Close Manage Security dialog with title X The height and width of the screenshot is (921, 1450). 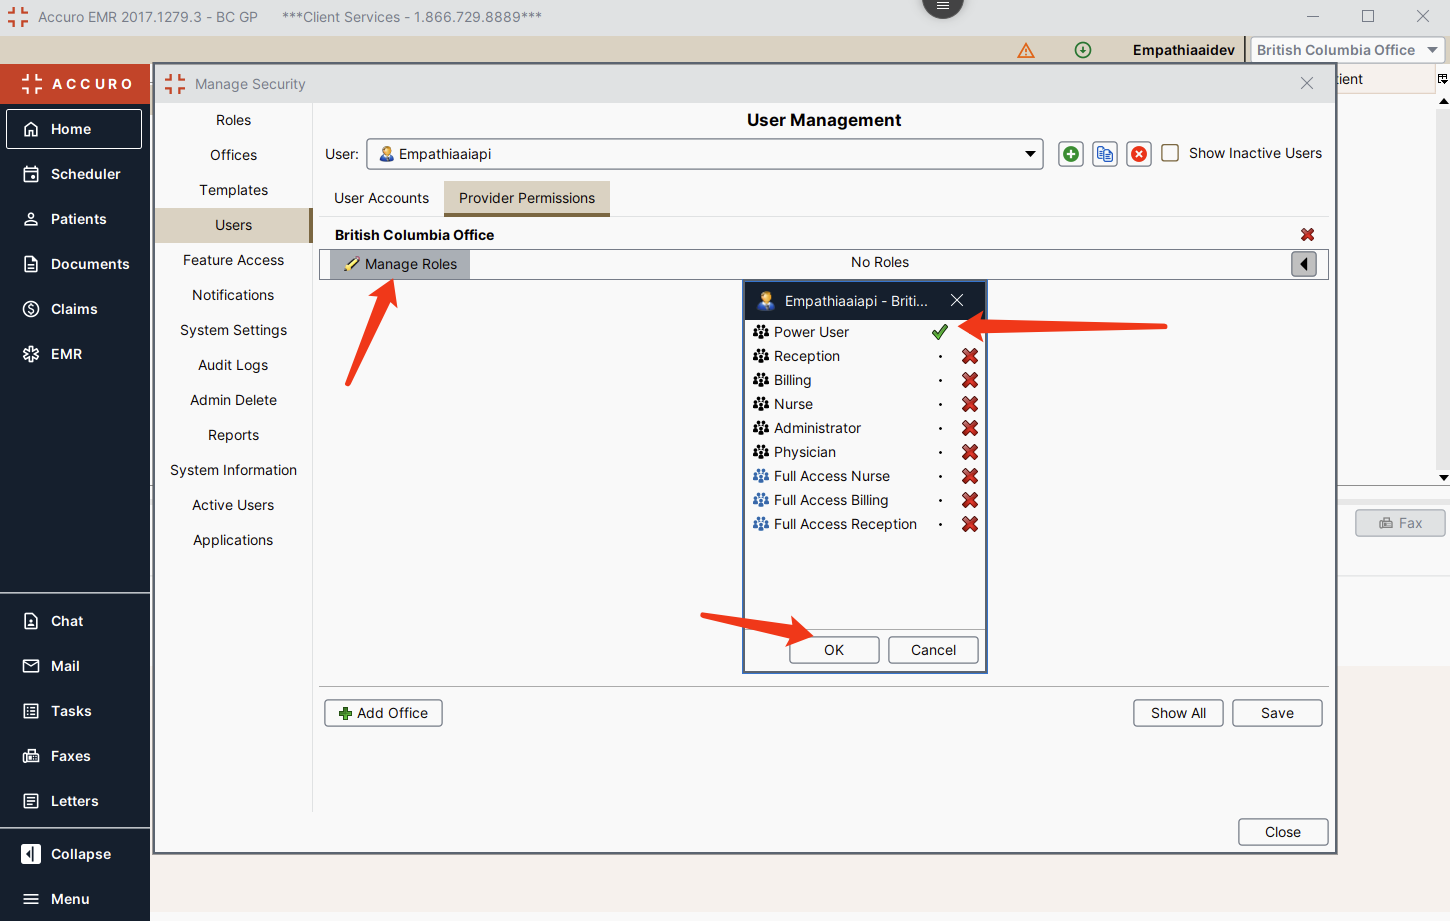[1307, 83]
